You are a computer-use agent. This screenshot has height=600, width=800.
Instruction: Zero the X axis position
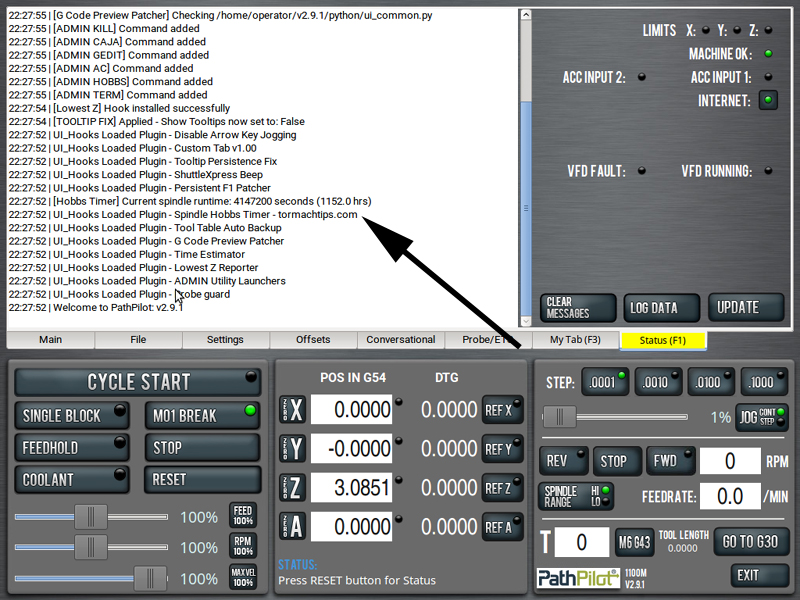292,410
